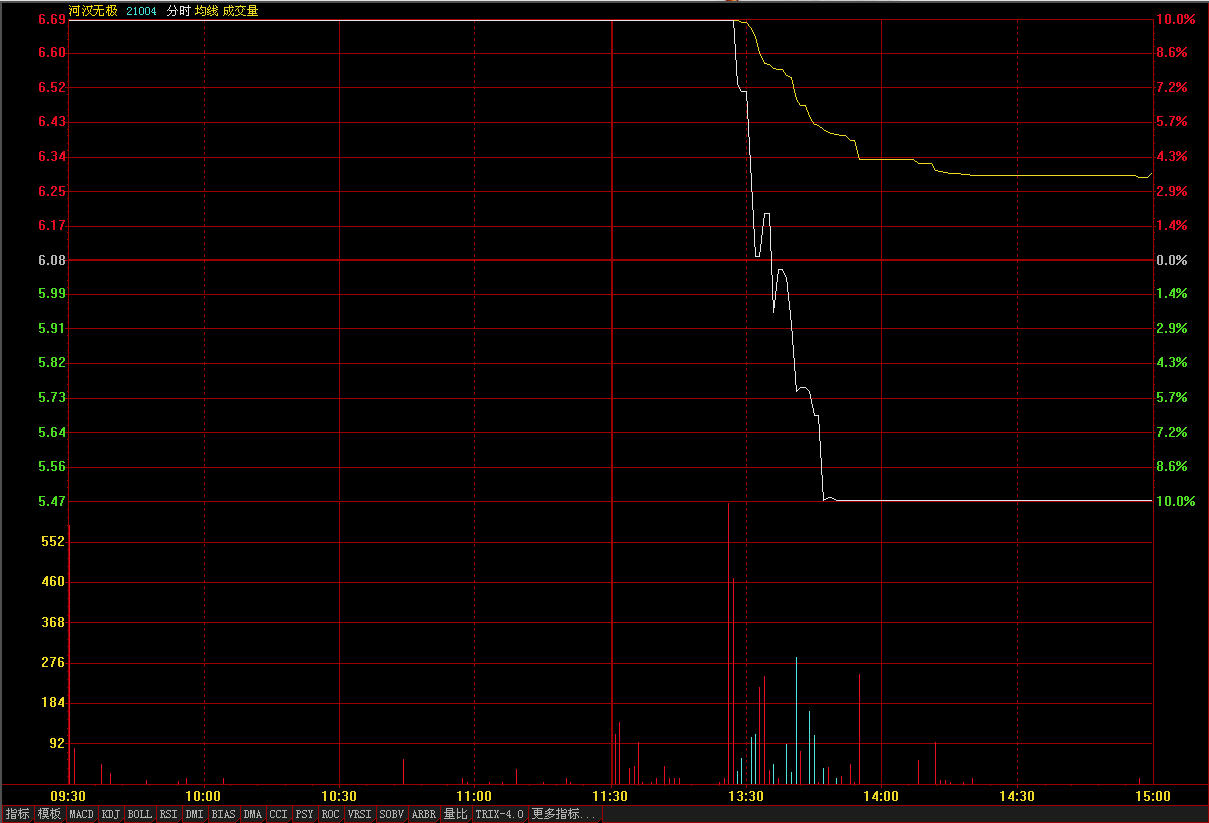Click the 14:30 time axis label
1209x823 pixels.
(1017, 796)
